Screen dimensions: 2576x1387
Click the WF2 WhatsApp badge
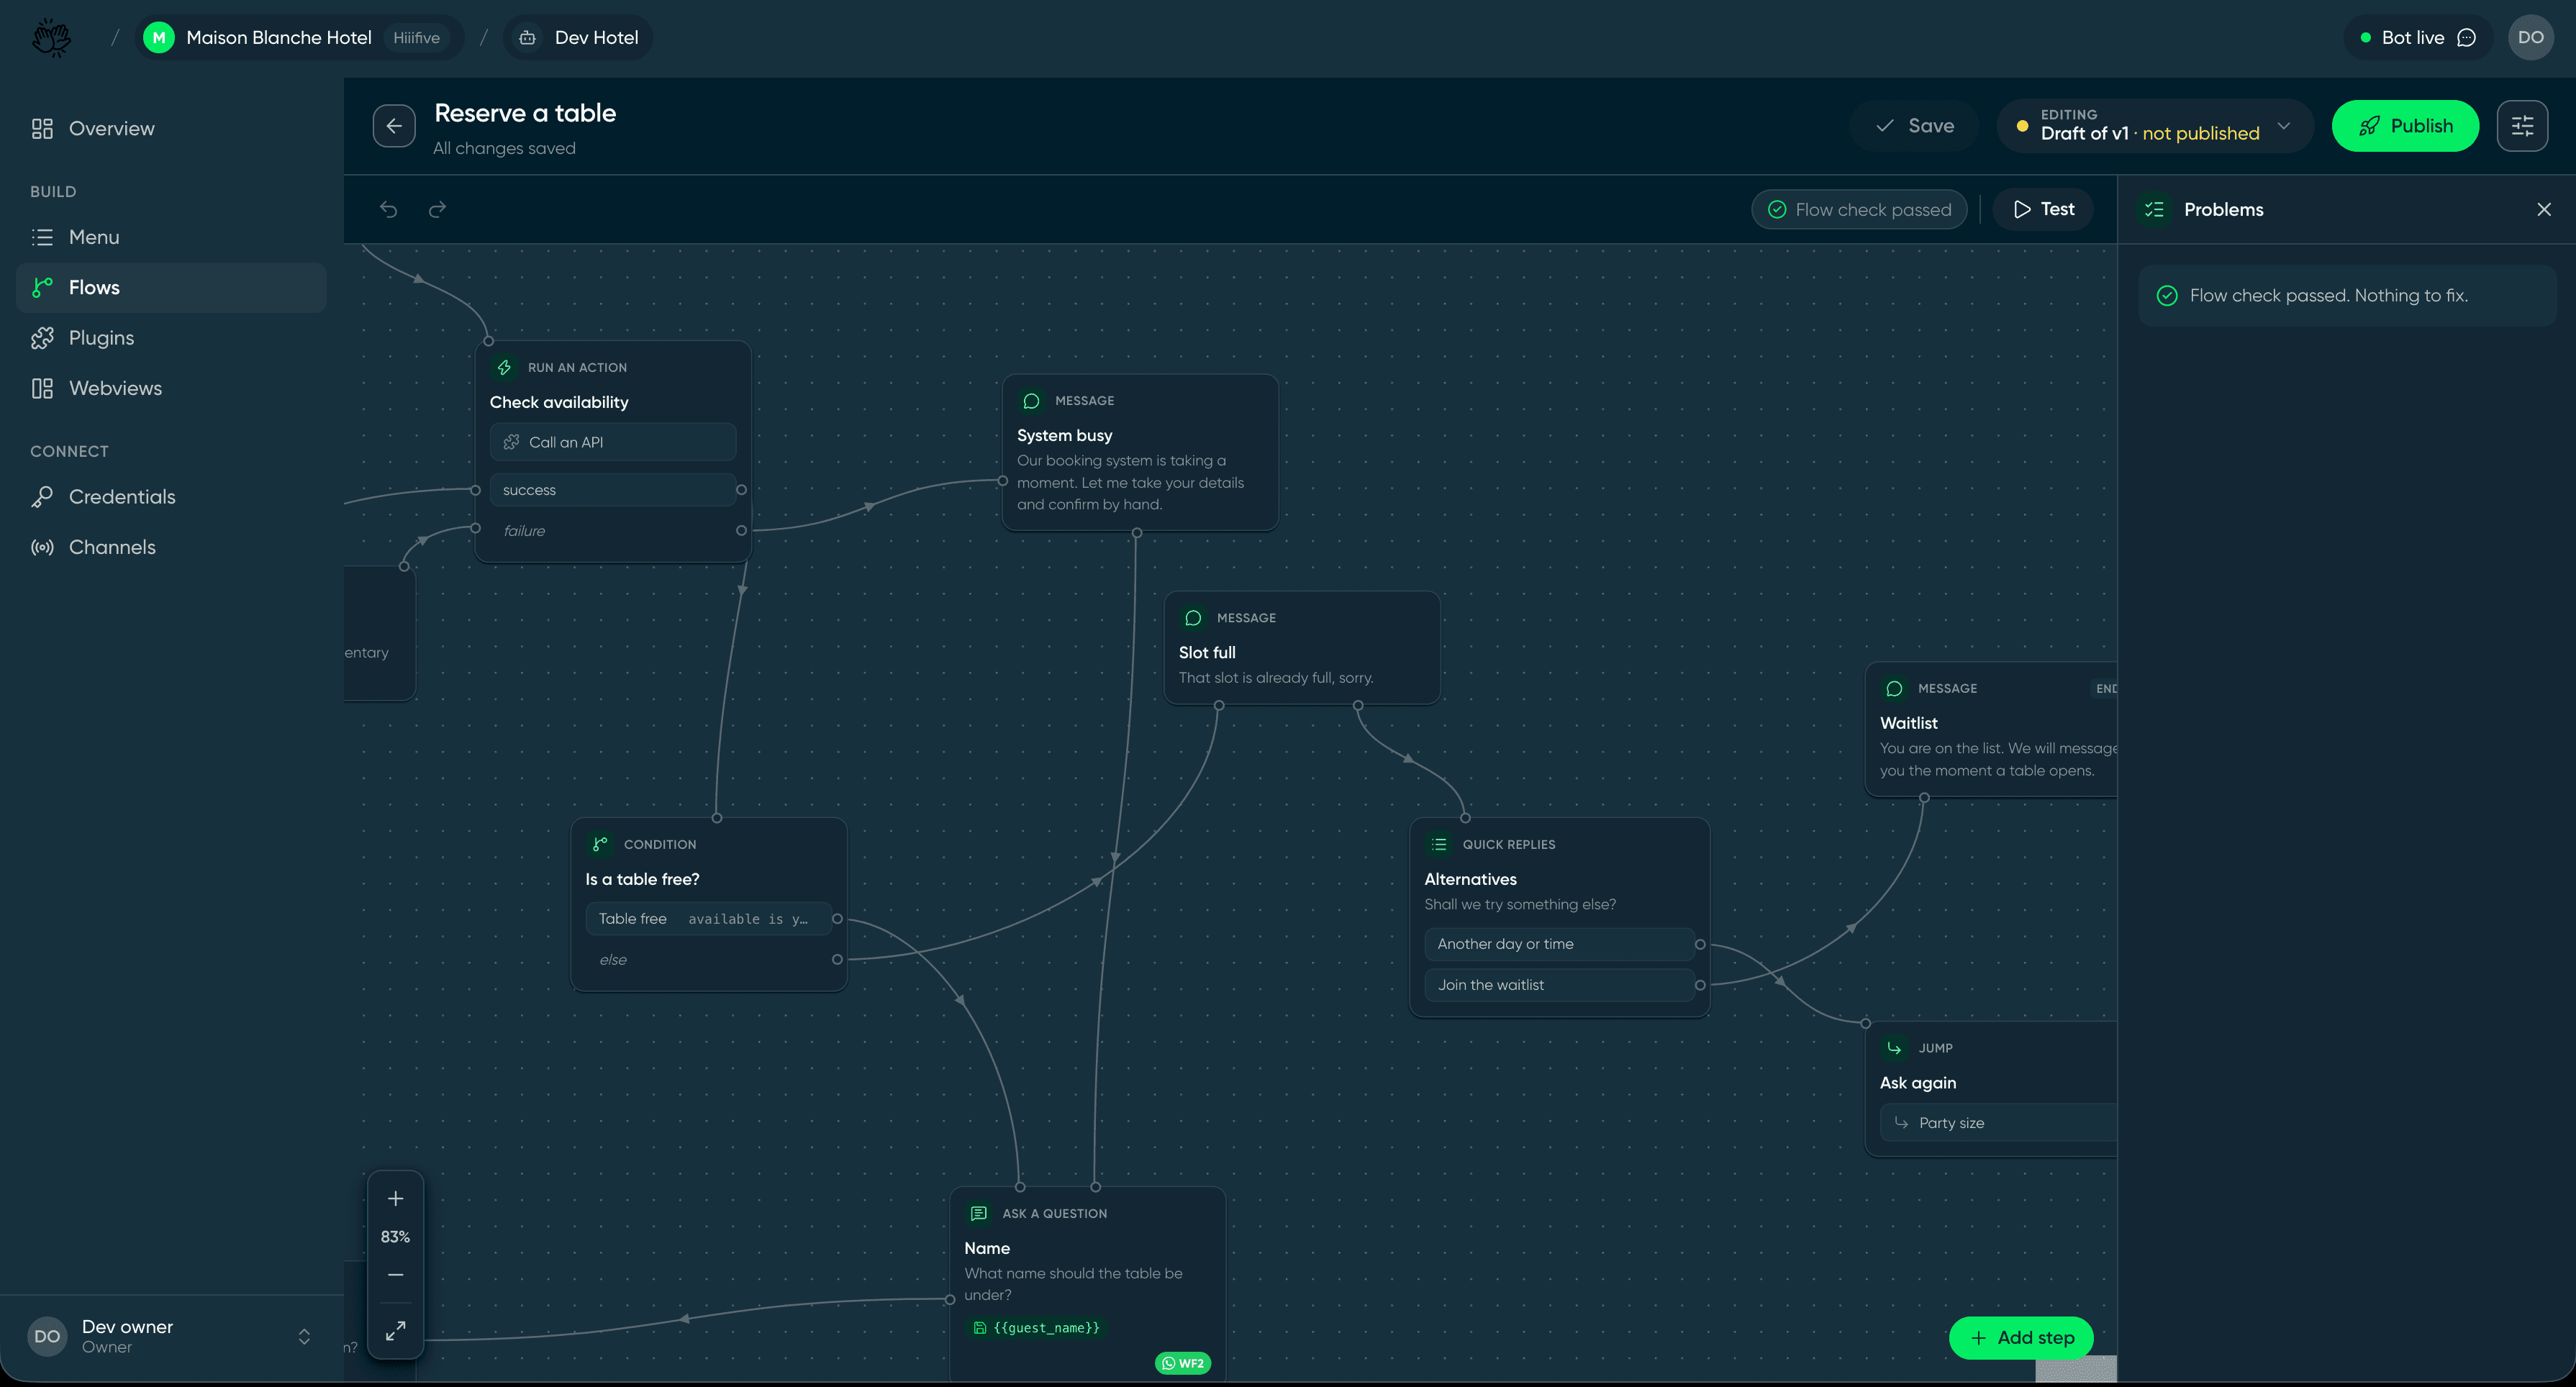pyautogui.click(x=1182, y=1363)
